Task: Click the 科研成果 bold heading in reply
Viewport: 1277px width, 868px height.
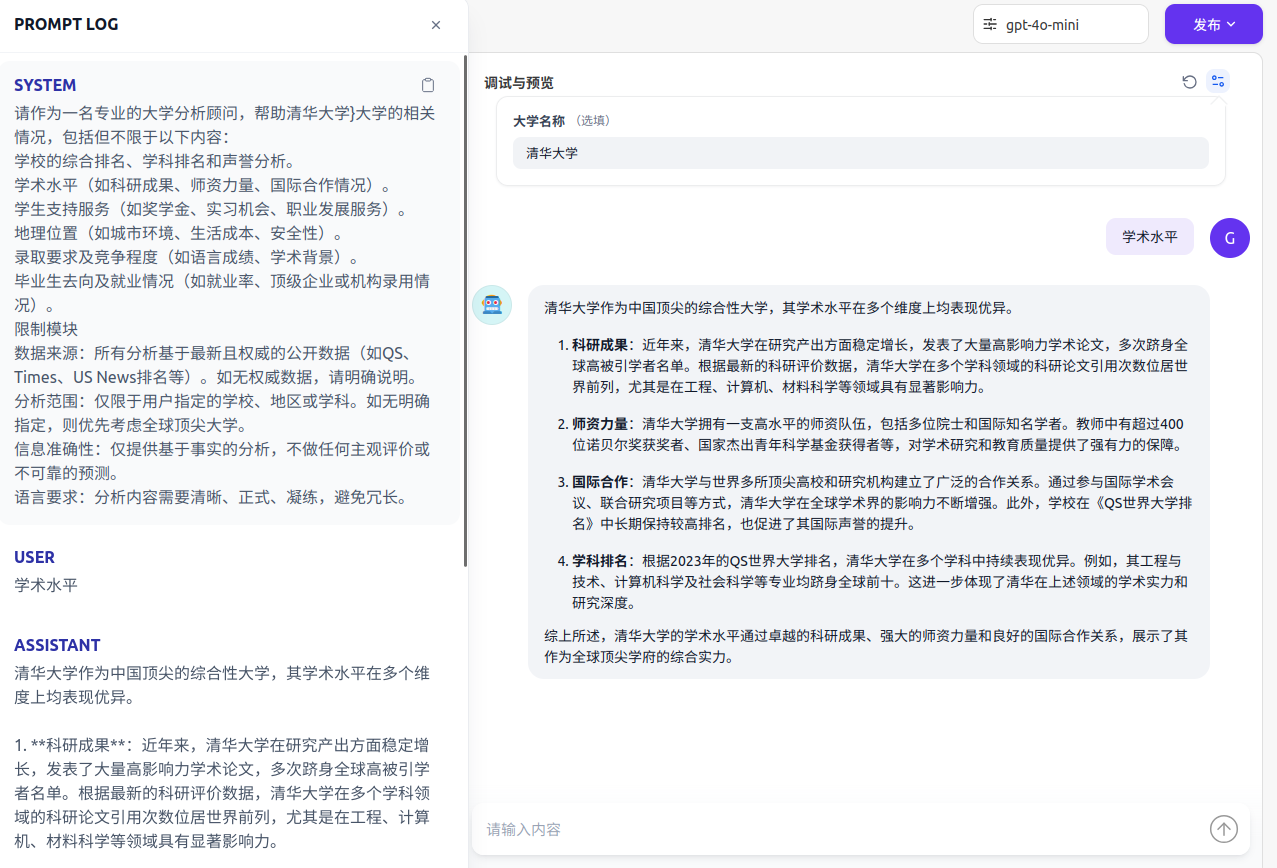Action: (600, 345)
